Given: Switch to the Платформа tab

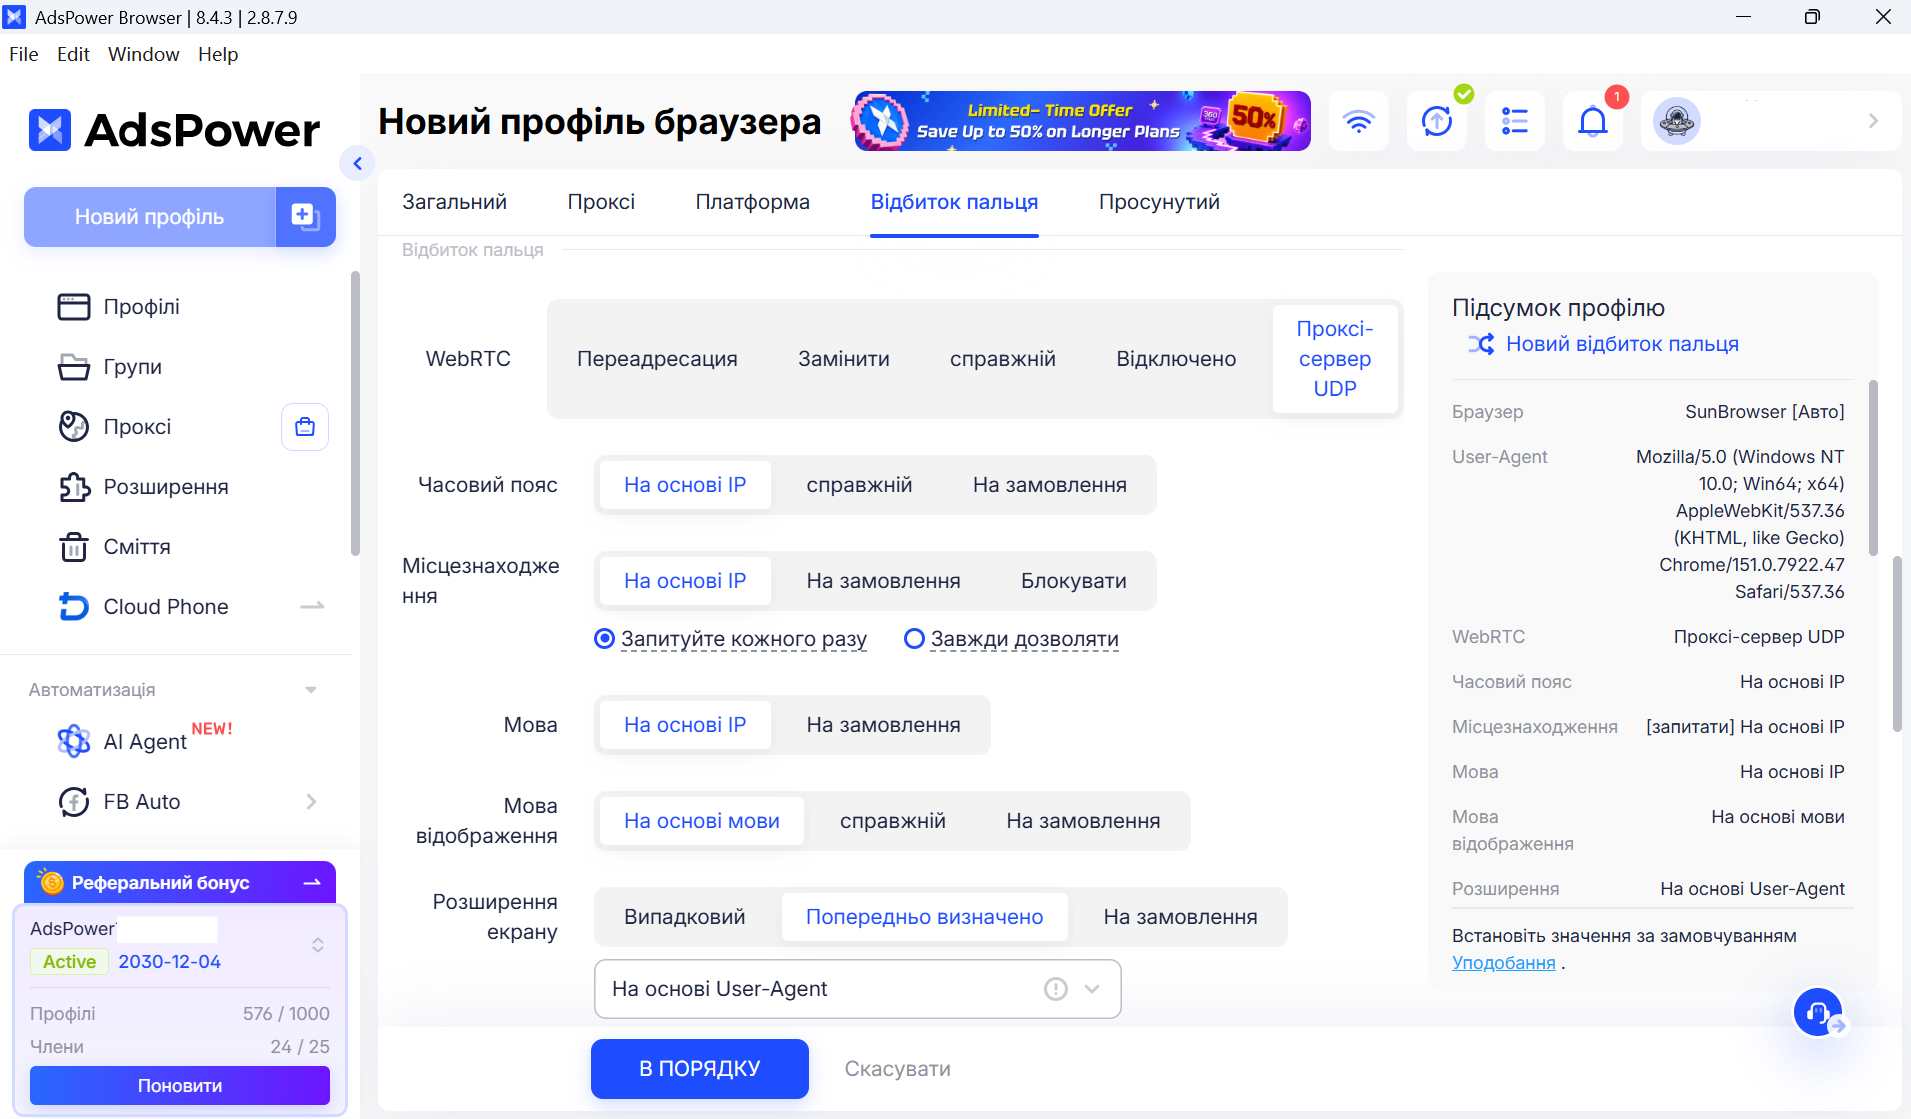Looking at the screenshot, I should click(x=753, y=202).
